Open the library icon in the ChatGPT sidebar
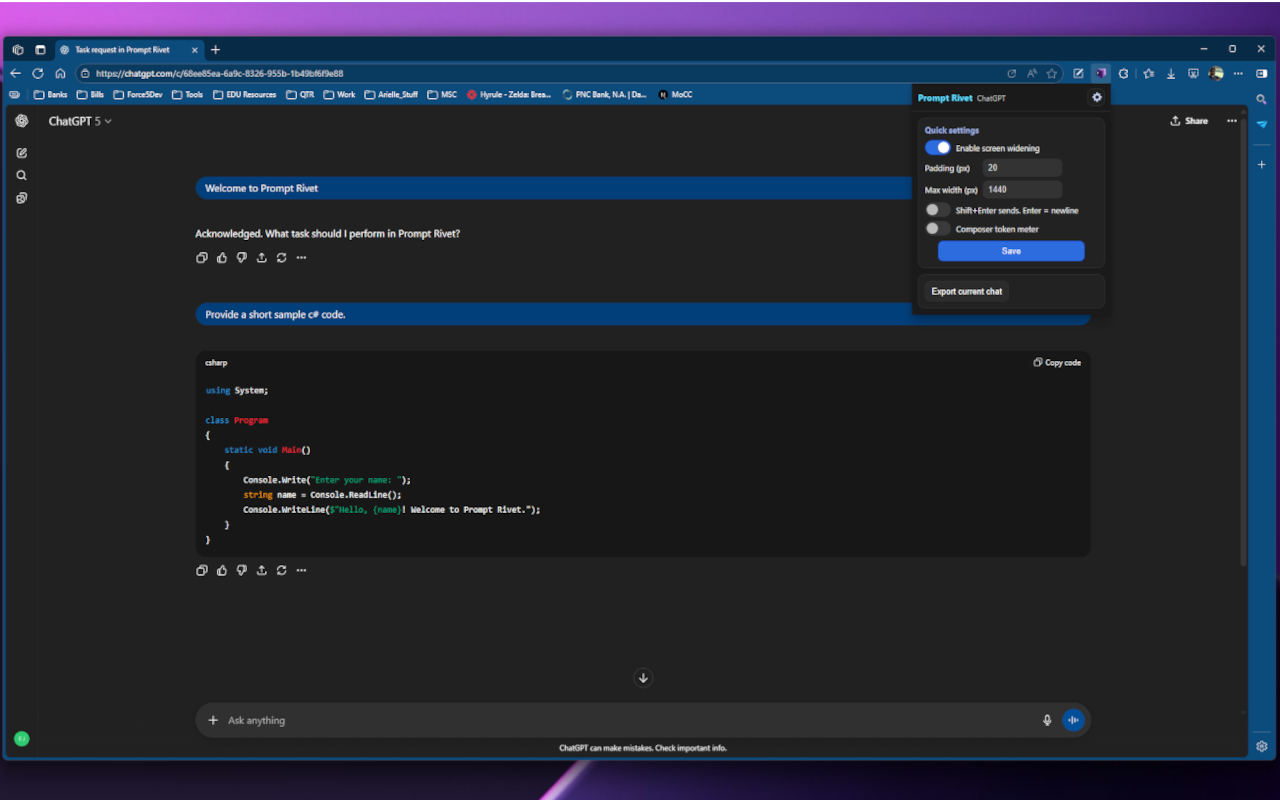The width and height of the screenshot is (1280, 800). 22,198
